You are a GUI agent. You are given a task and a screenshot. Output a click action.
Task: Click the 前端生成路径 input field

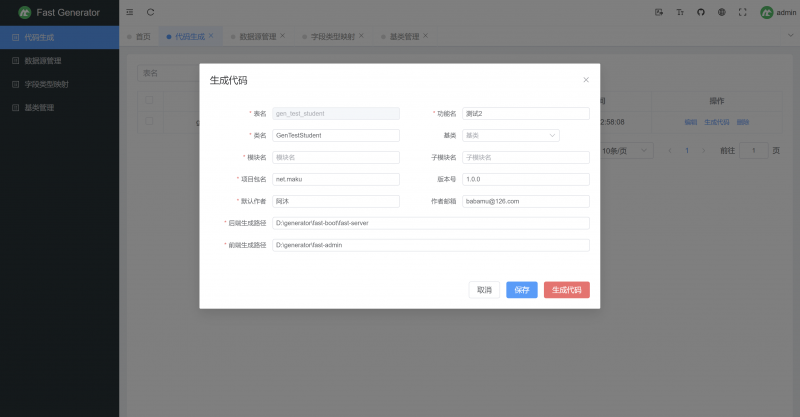point(431,245)
